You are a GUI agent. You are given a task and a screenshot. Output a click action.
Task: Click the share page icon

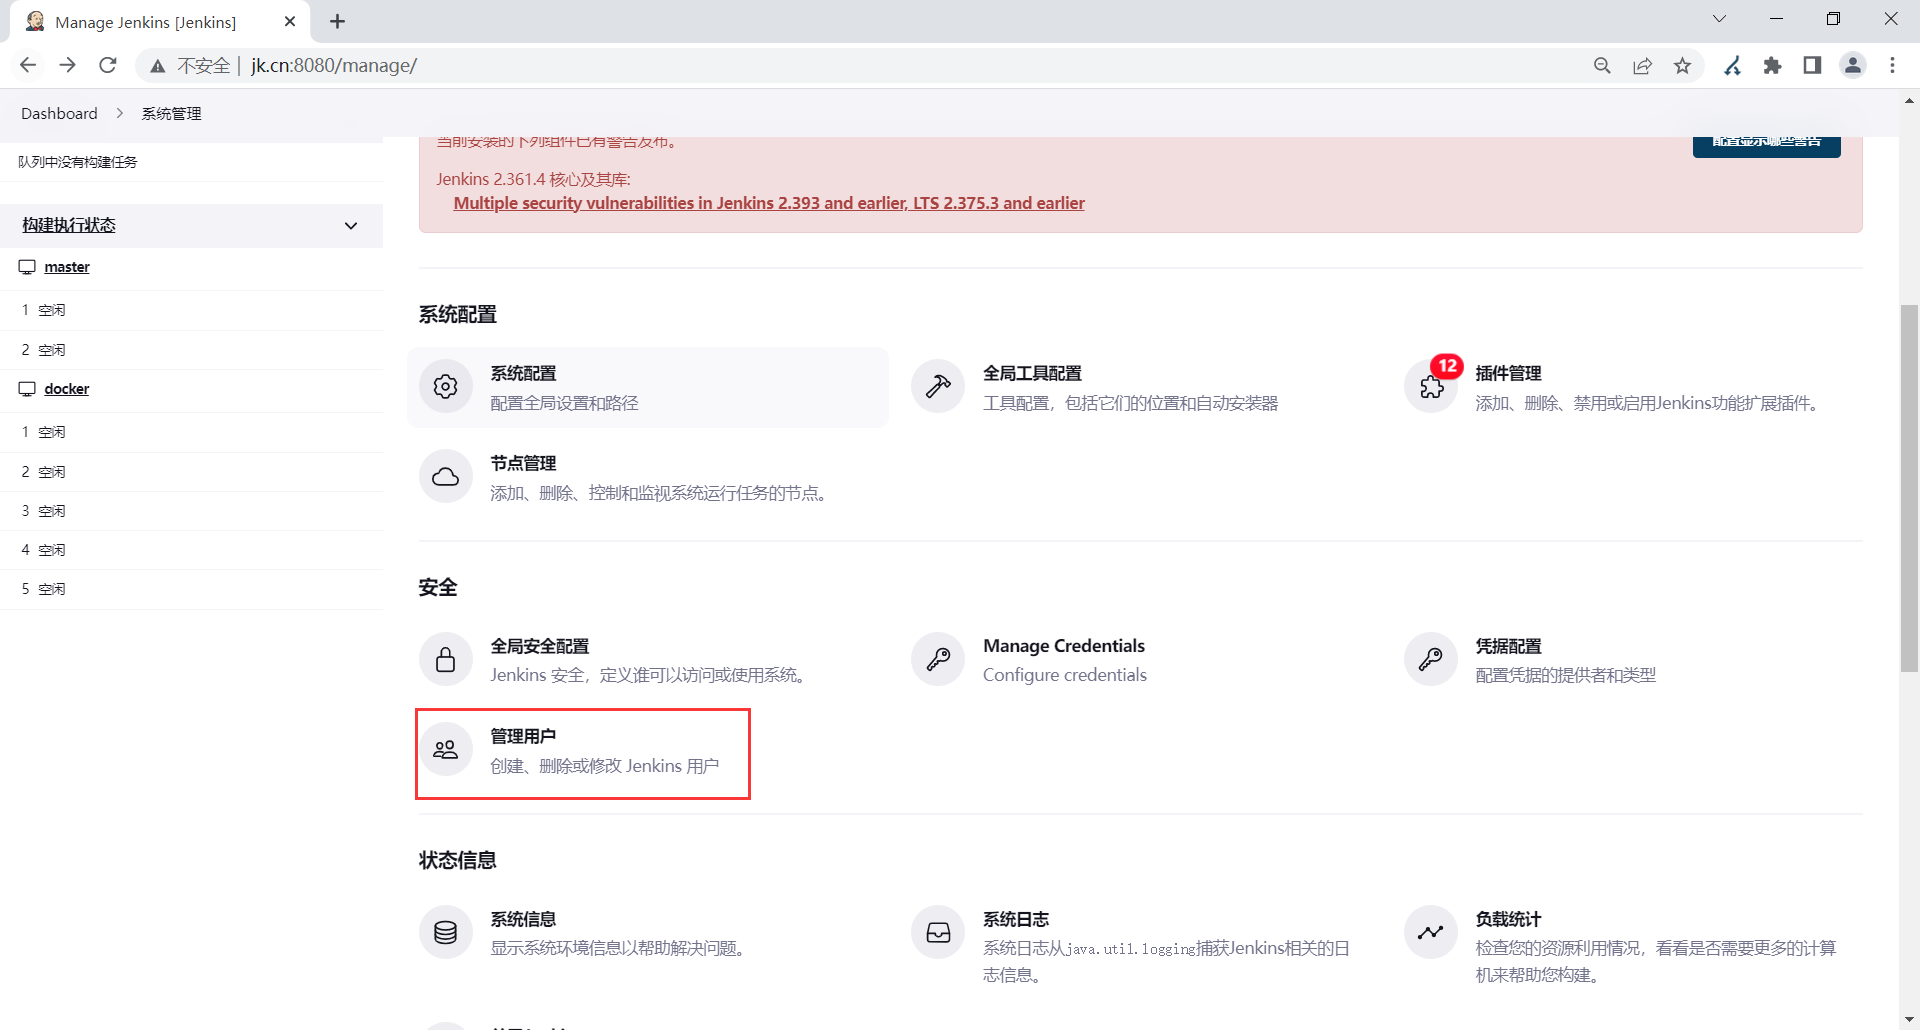tap(1642, 65)
